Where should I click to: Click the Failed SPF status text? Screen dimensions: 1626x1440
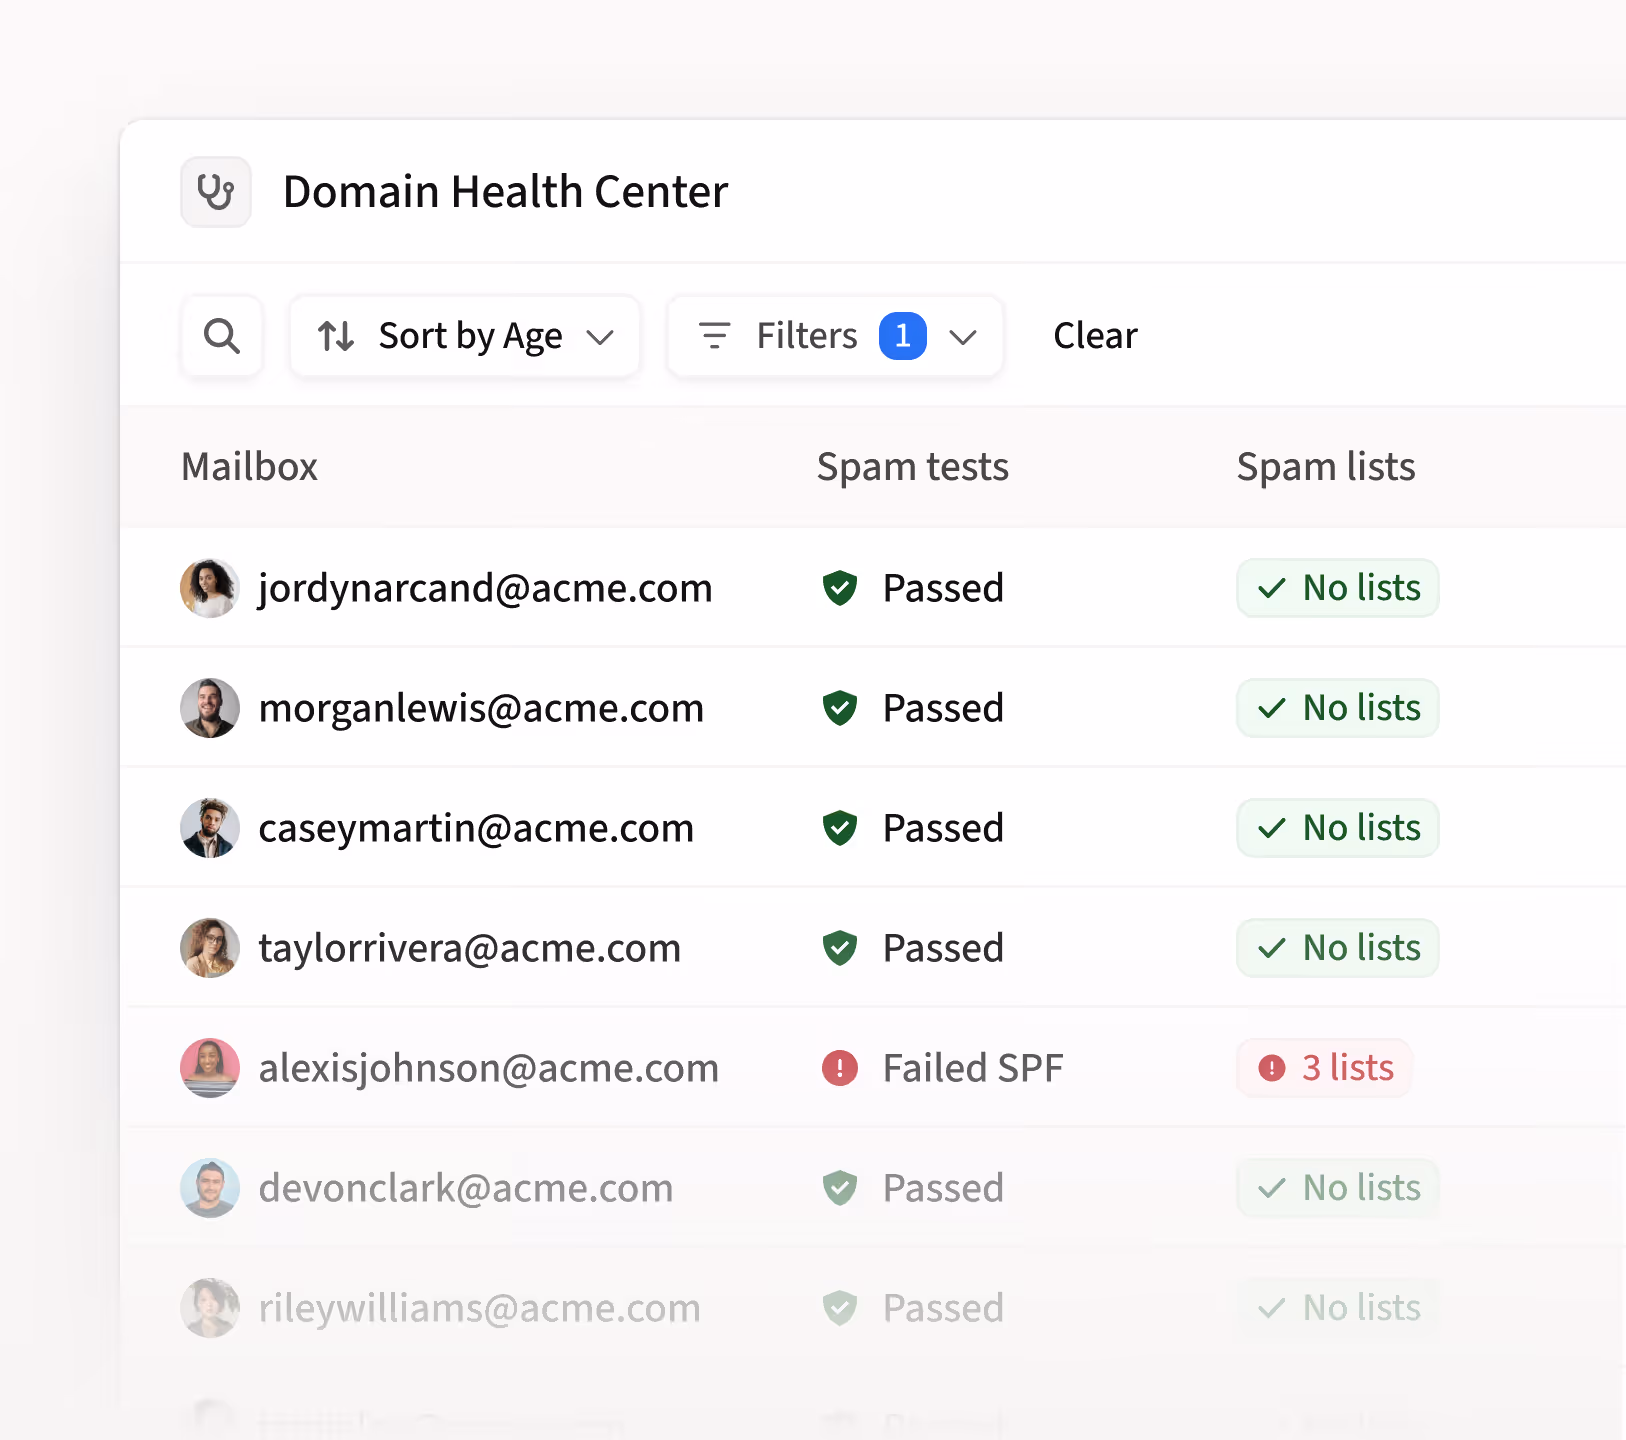[973, 1068]
